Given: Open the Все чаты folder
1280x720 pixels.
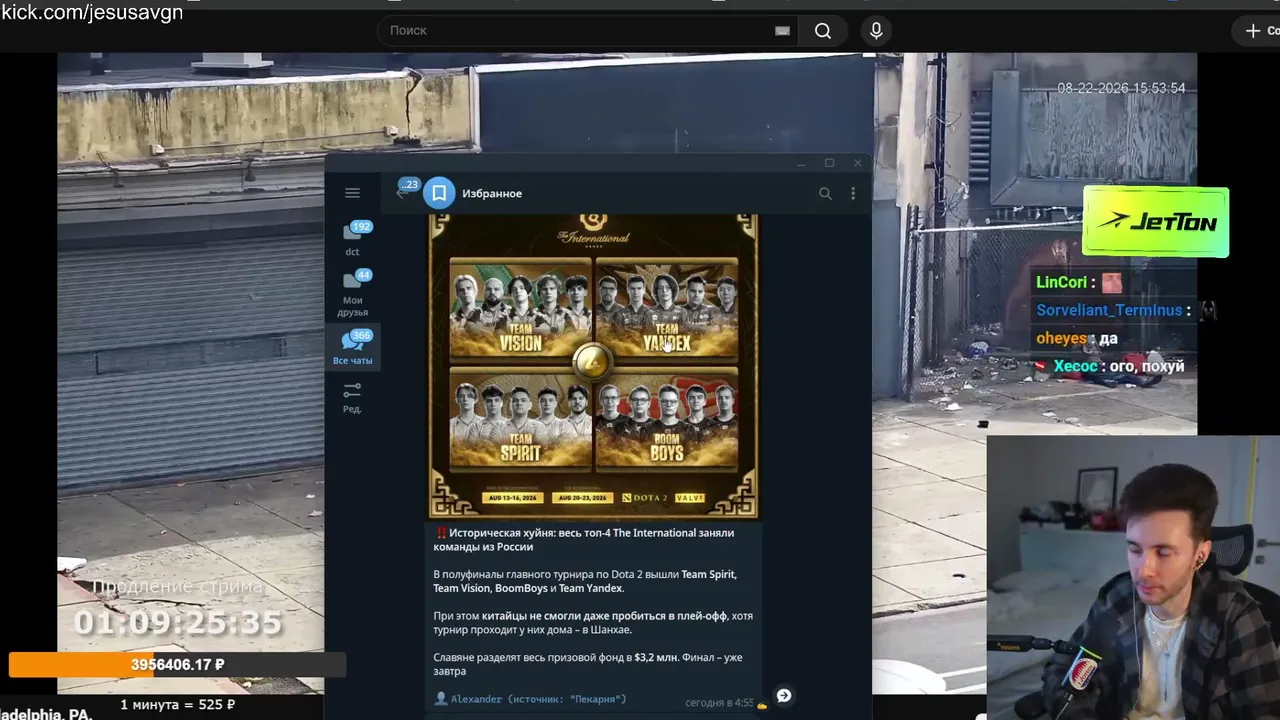Looking at the screenshot, I should (x=352, y=347).
